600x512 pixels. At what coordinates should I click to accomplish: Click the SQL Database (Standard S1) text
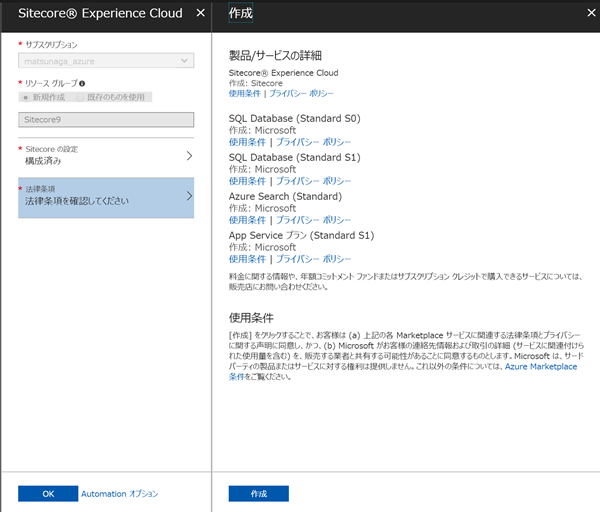(x=295, y=158)
